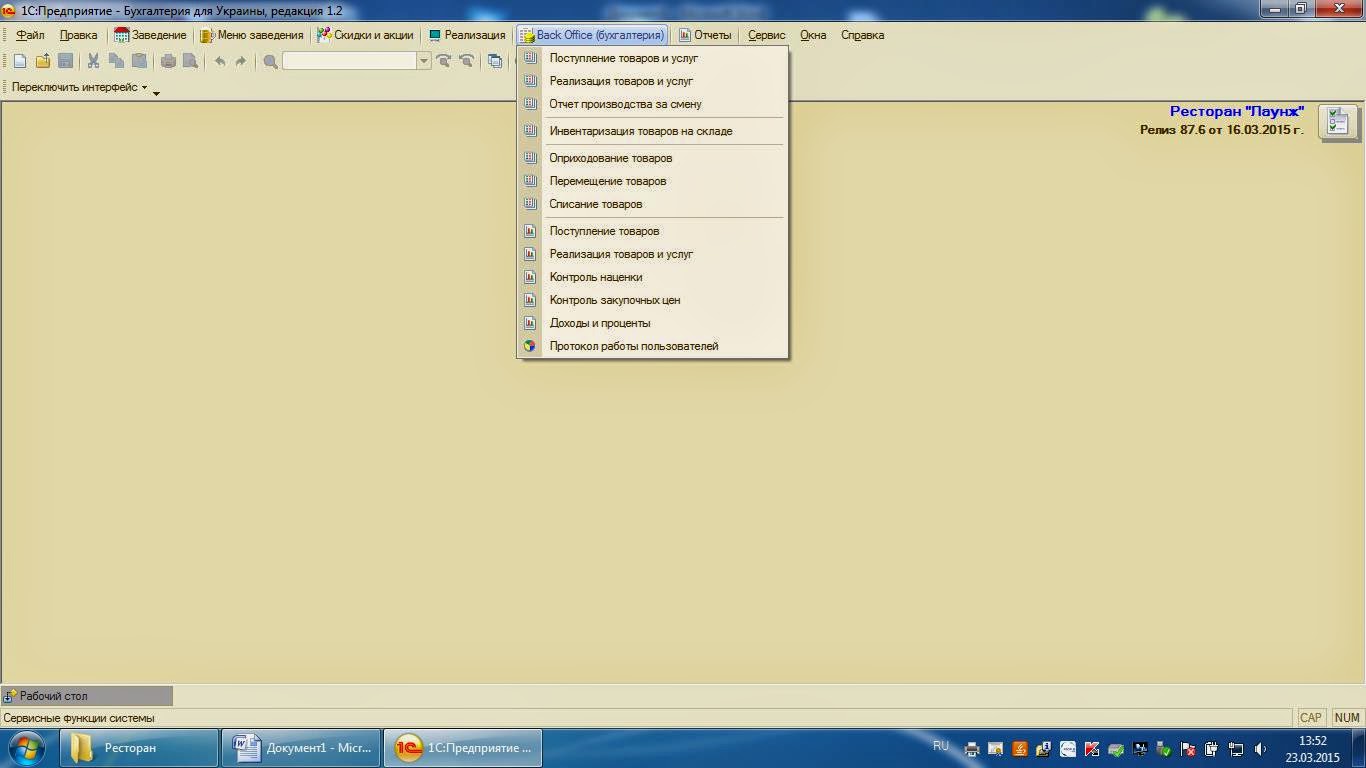Click the Windows Start button
The height and width of the screenshot is (768, 1366).
[27, 748]
